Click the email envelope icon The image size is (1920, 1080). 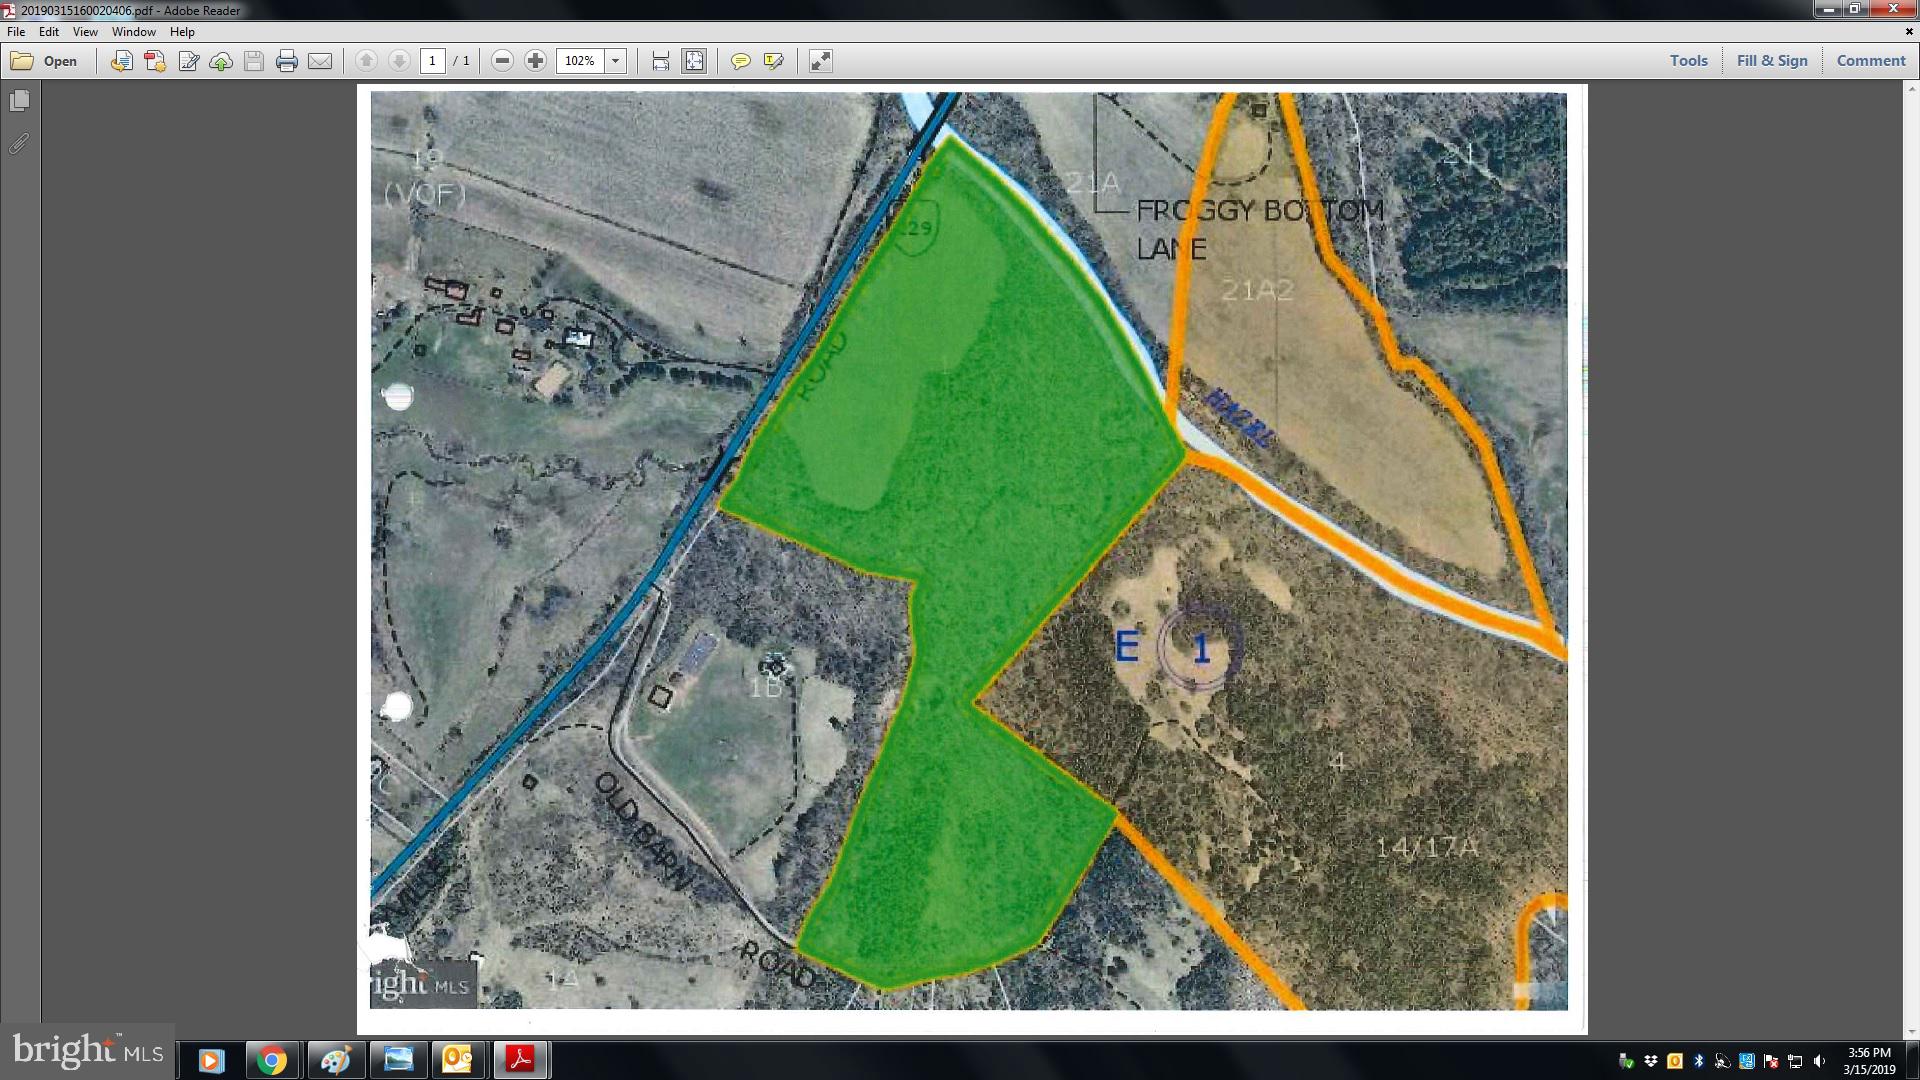tap(320, 61)
